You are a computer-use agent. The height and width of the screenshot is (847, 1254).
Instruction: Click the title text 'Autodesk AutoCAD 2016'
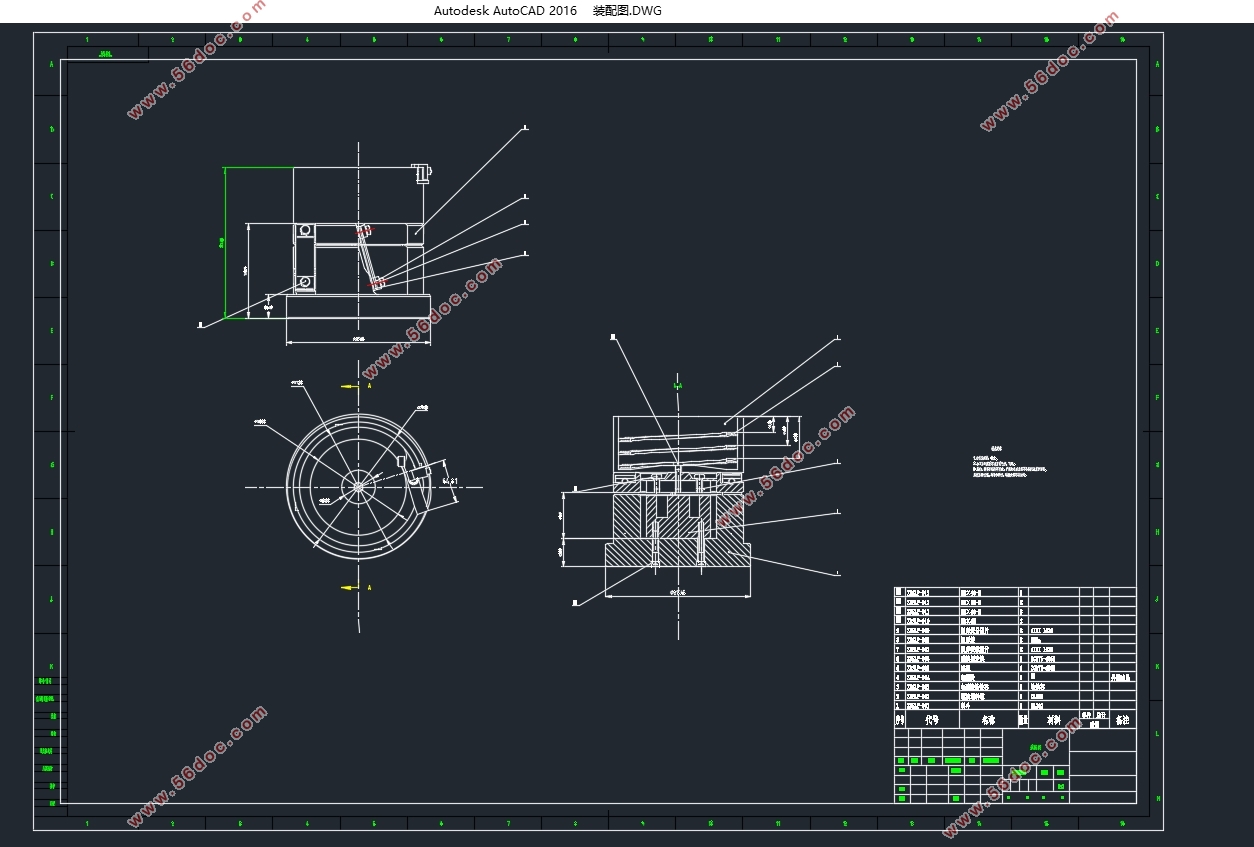point(505,11)
